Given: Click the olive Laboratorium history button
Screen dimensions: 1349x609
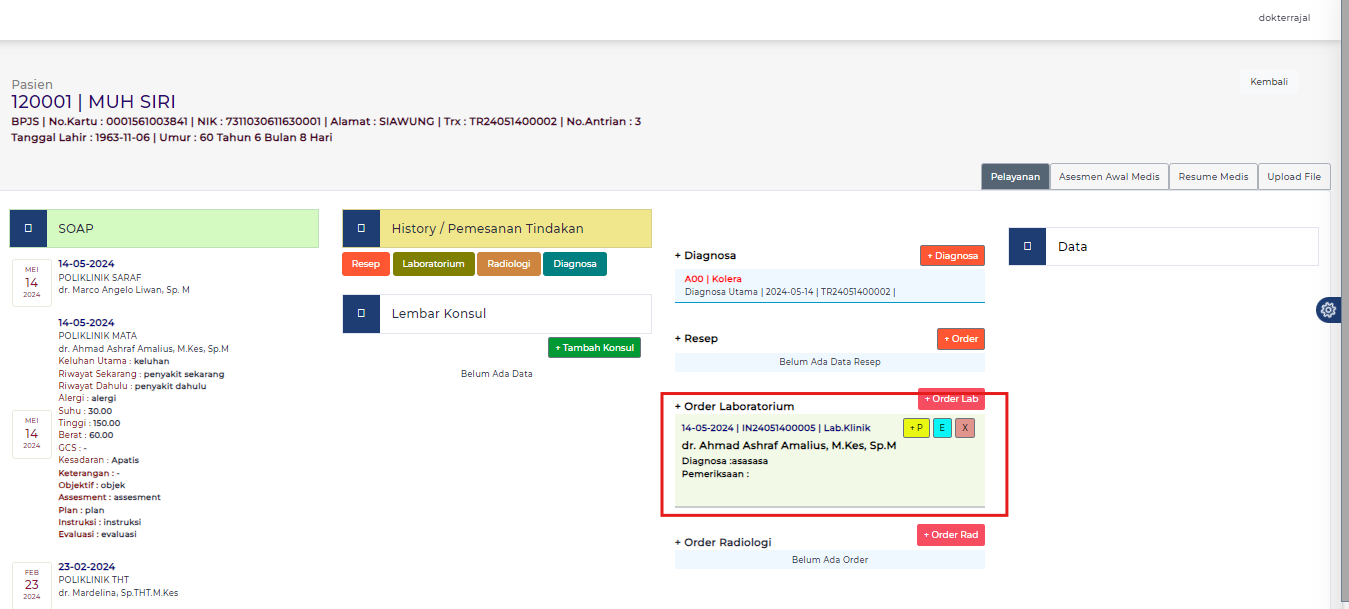Looking at the screenshot, I should pyautogui.click(x=433, y=264).
